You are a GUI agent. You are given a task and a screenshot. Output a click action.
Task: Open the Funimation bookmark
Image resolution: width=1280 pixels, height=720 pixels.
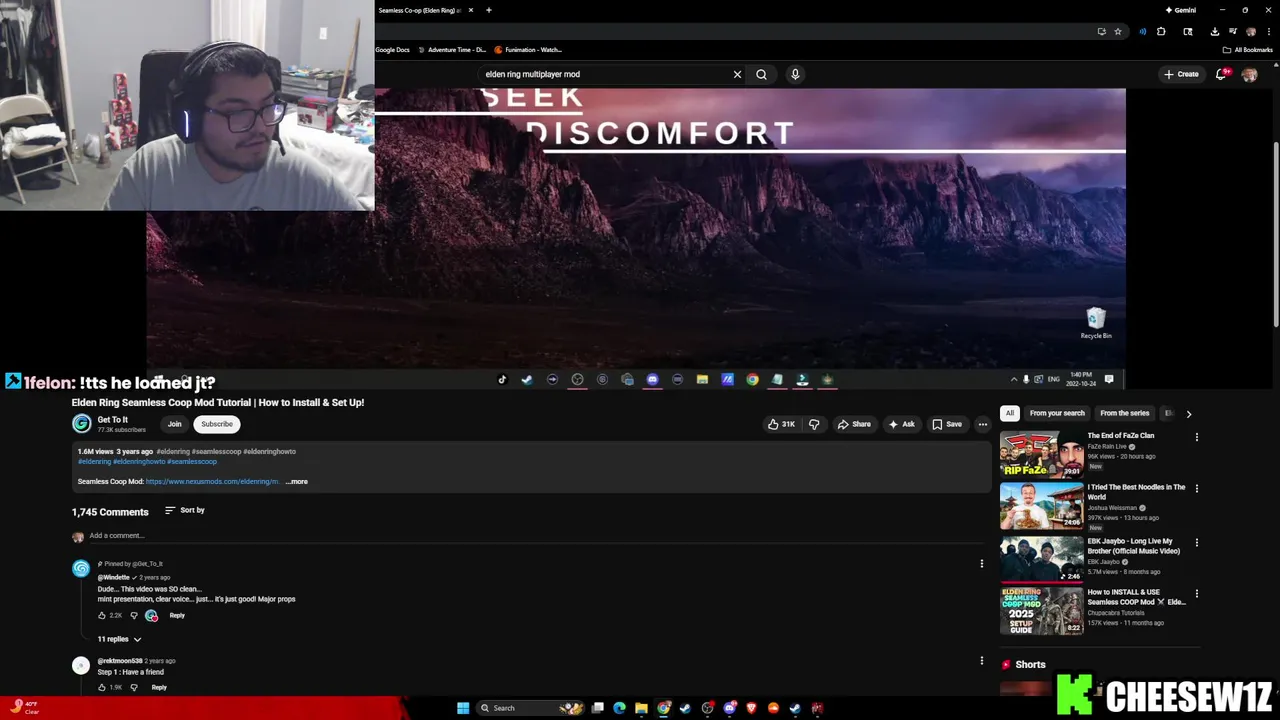tap(529, 49)
